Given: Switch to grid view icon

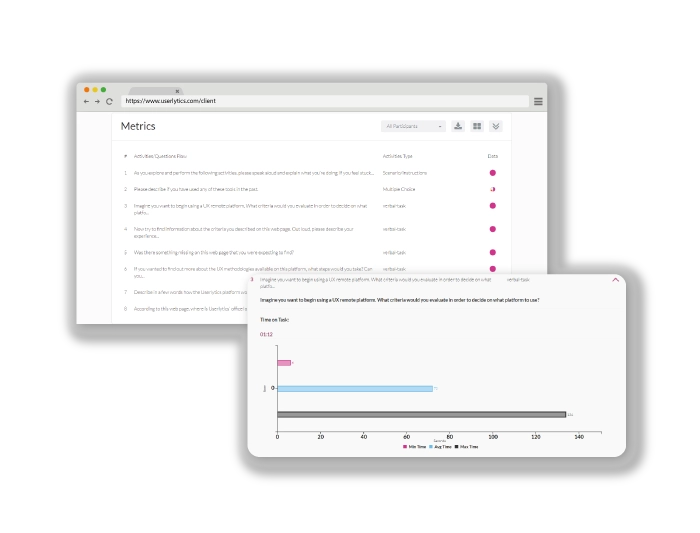Looking at the screenshot, I should click(477, 126).
